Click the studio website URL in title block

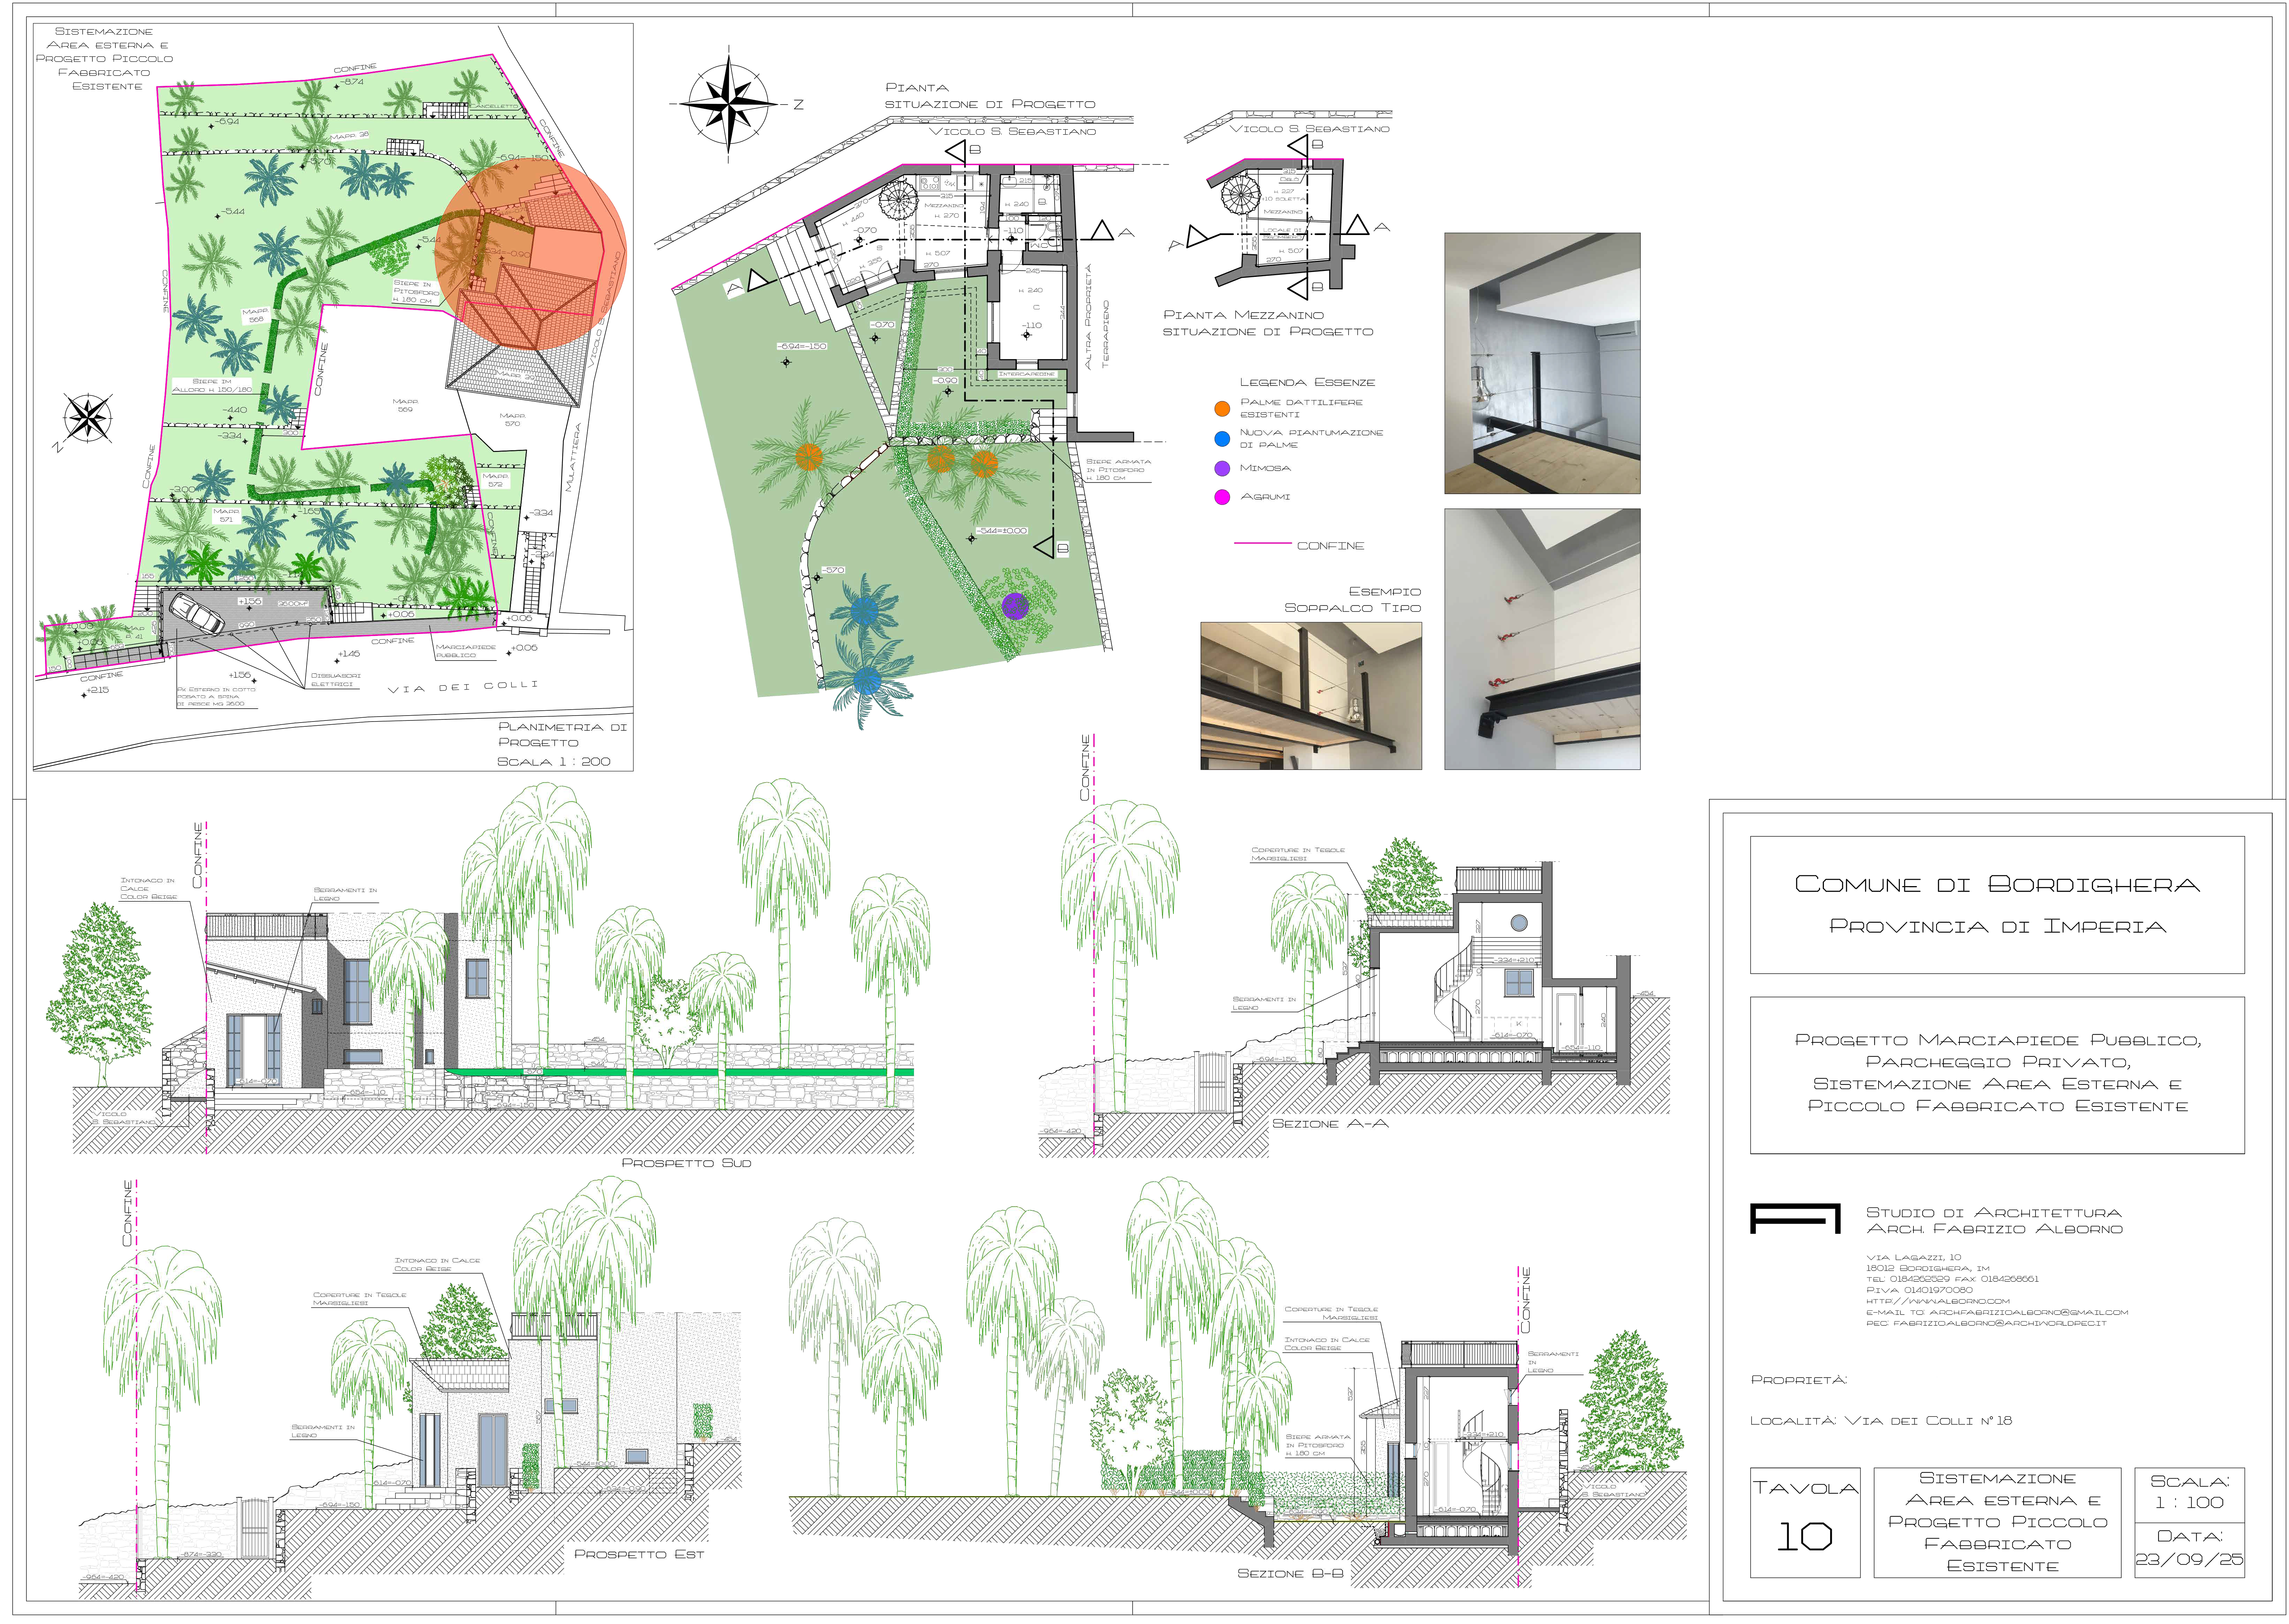coord(1937,1301)
